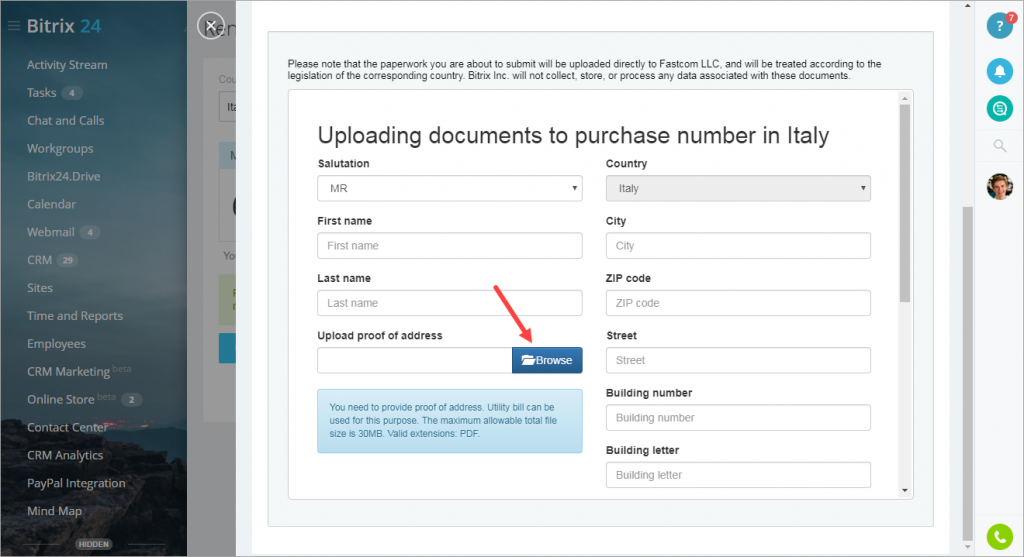Click the First name input field

click(x=450, y=246)
